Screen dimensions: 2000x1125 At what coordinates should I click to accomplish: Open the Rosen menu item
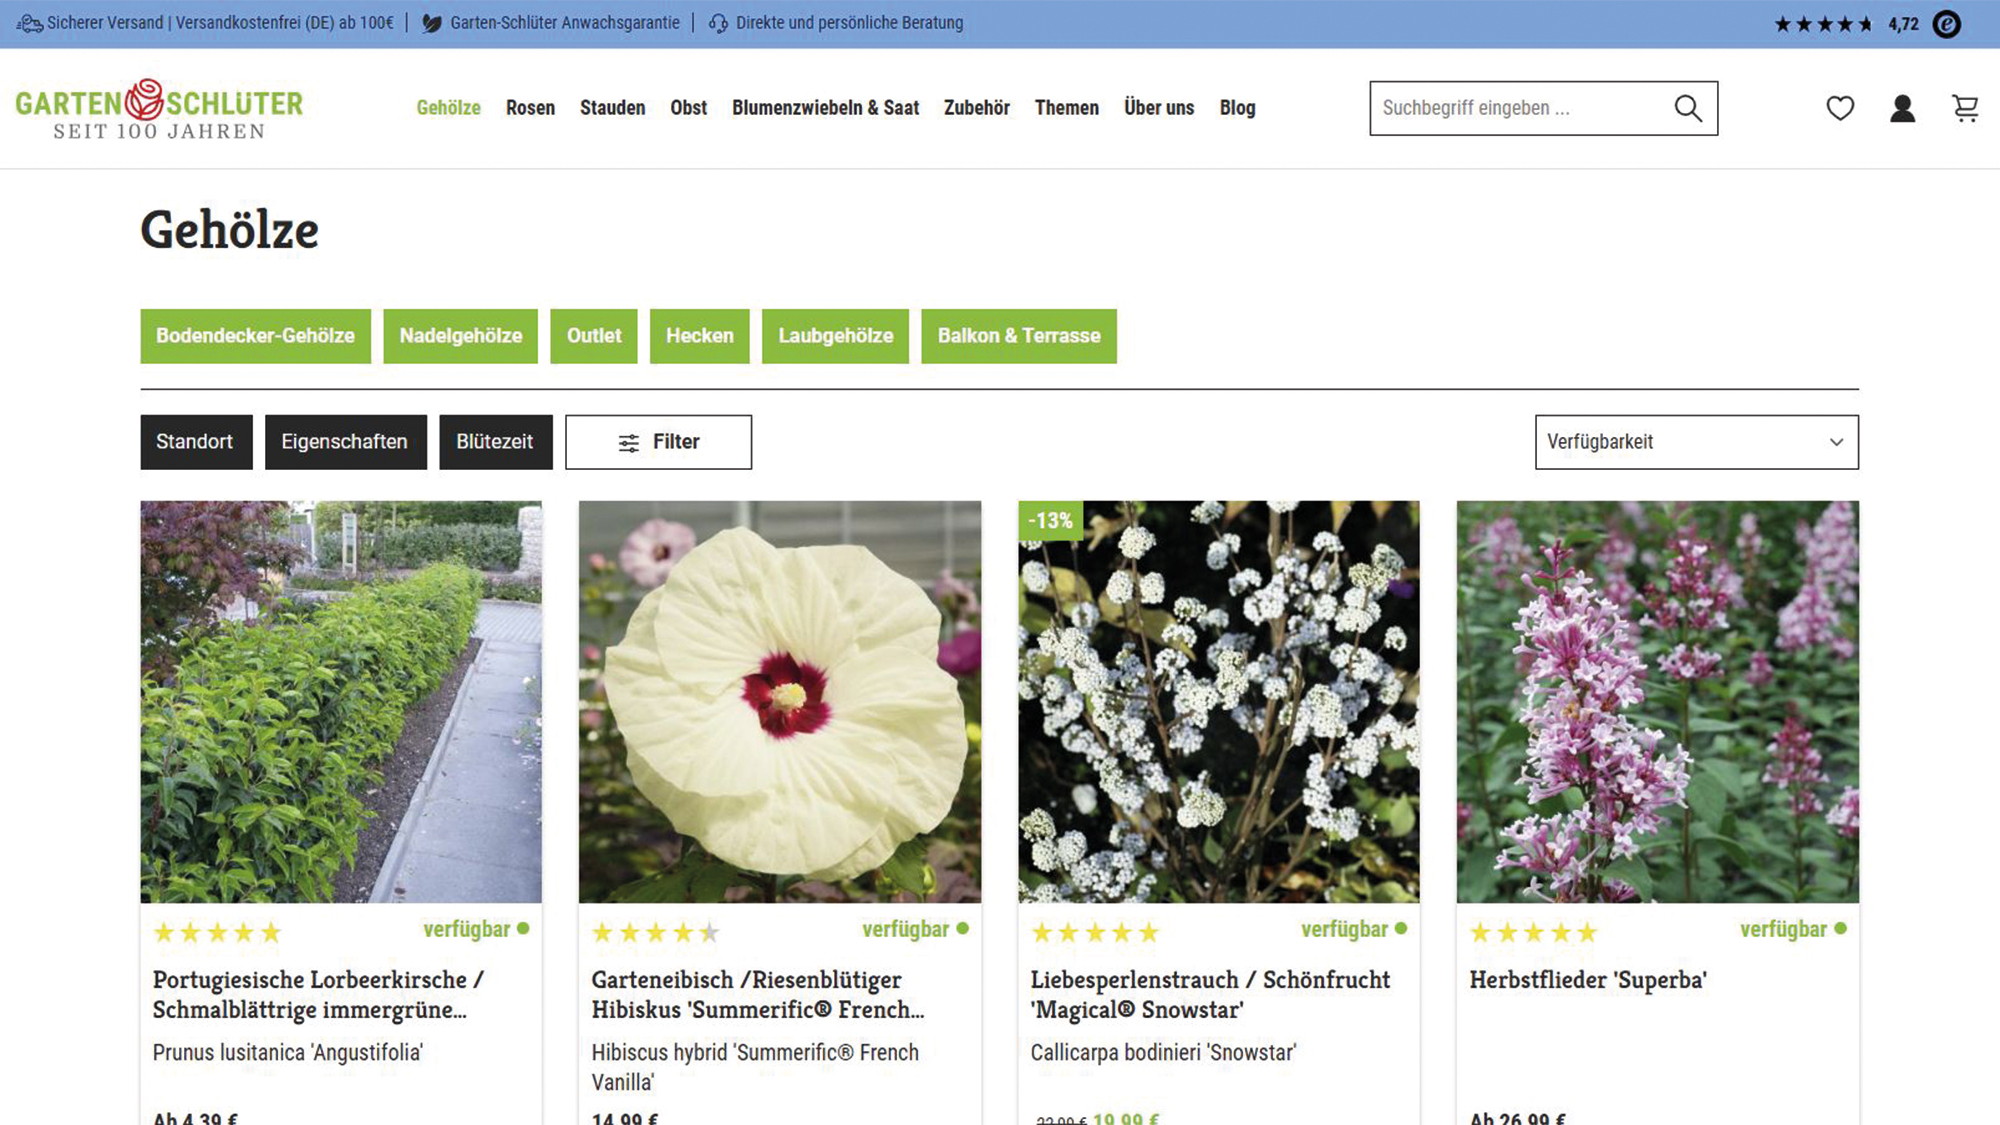(530, 108)
